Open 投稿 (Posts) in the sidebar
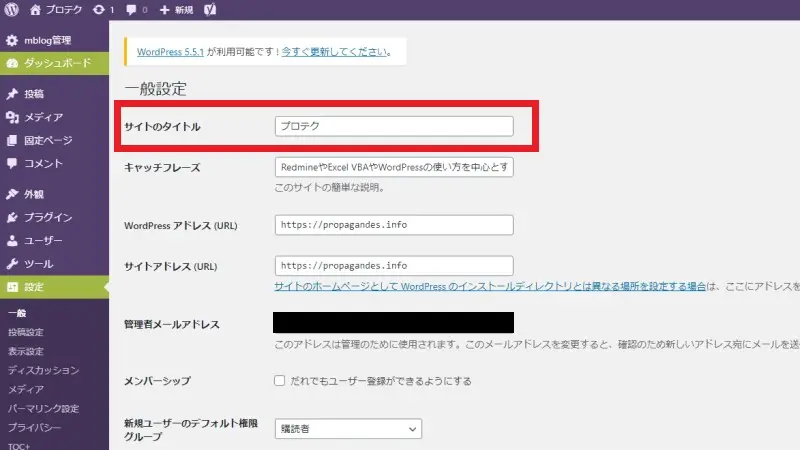Image resolution: width=800 pixels, height=450 pixels. (x=33, y=94)
